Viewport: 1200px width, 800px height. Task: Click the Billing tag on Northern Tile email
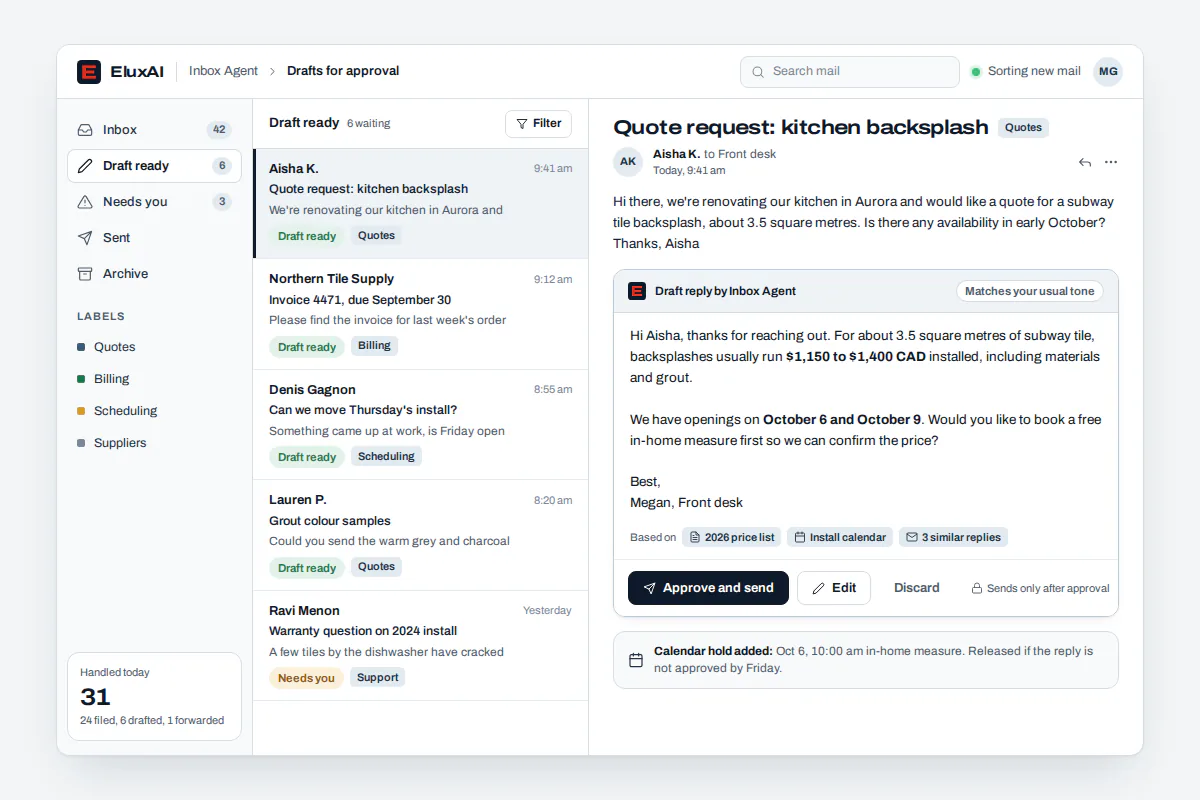[374, 346]
